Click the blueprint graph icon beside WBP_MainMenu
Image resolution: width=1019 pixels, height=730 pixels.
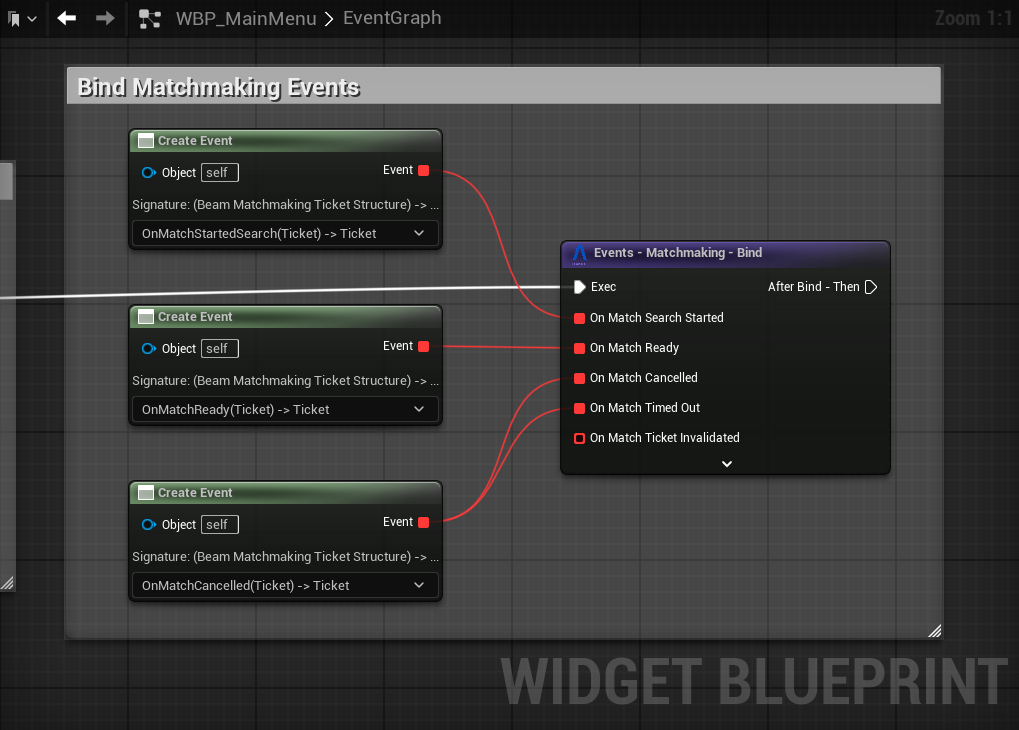[150, 19]
